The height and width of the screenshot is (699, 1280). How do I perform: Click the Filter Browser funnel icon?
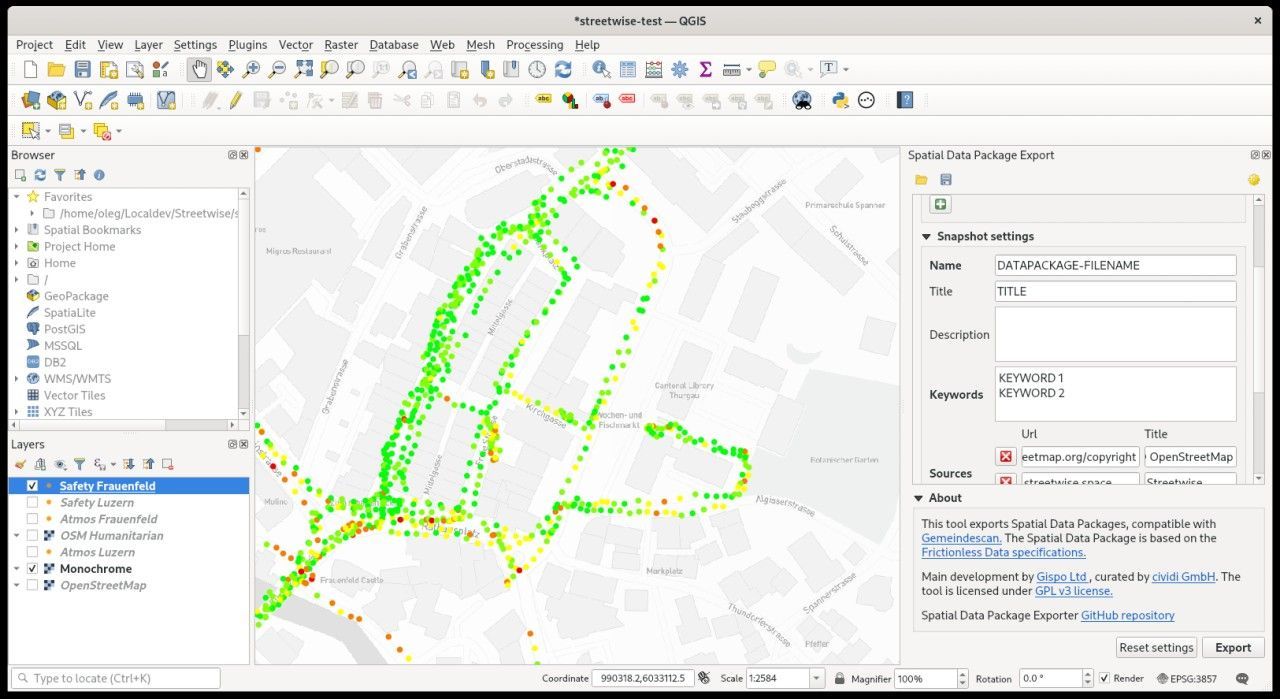click(60, 175)
